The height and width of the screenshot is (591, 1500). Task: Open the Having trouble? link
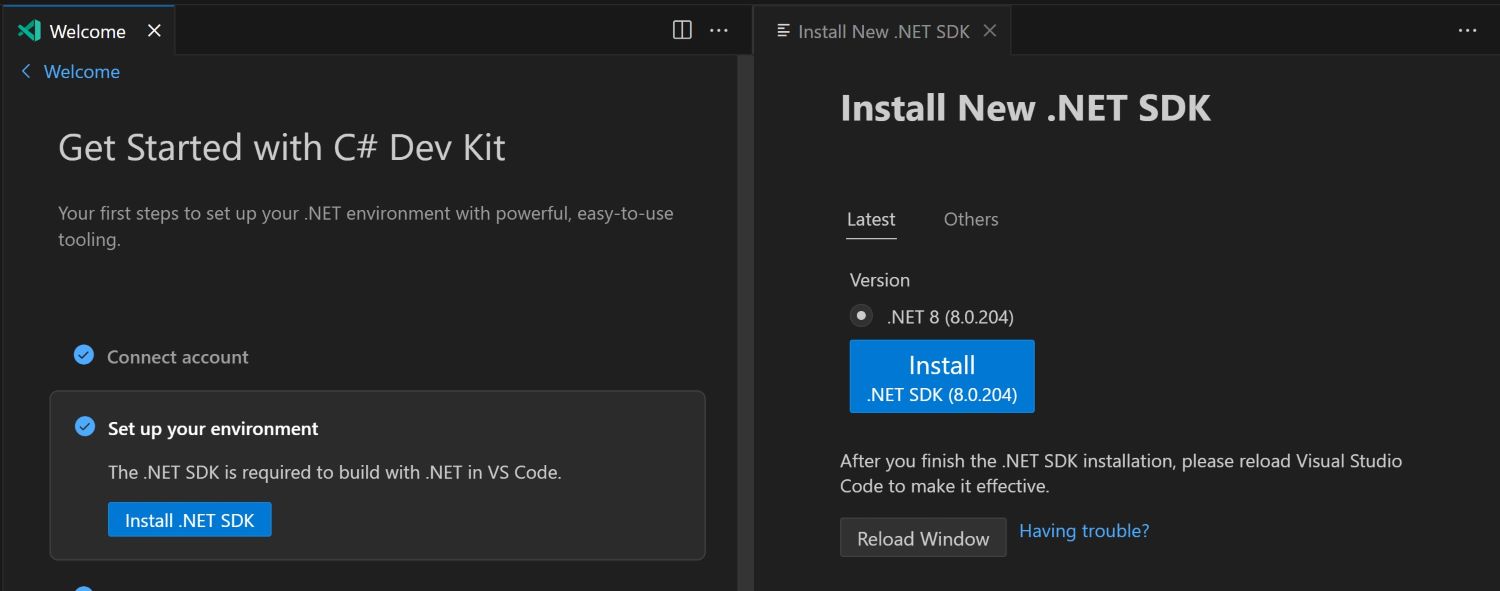pos(1084,531)
